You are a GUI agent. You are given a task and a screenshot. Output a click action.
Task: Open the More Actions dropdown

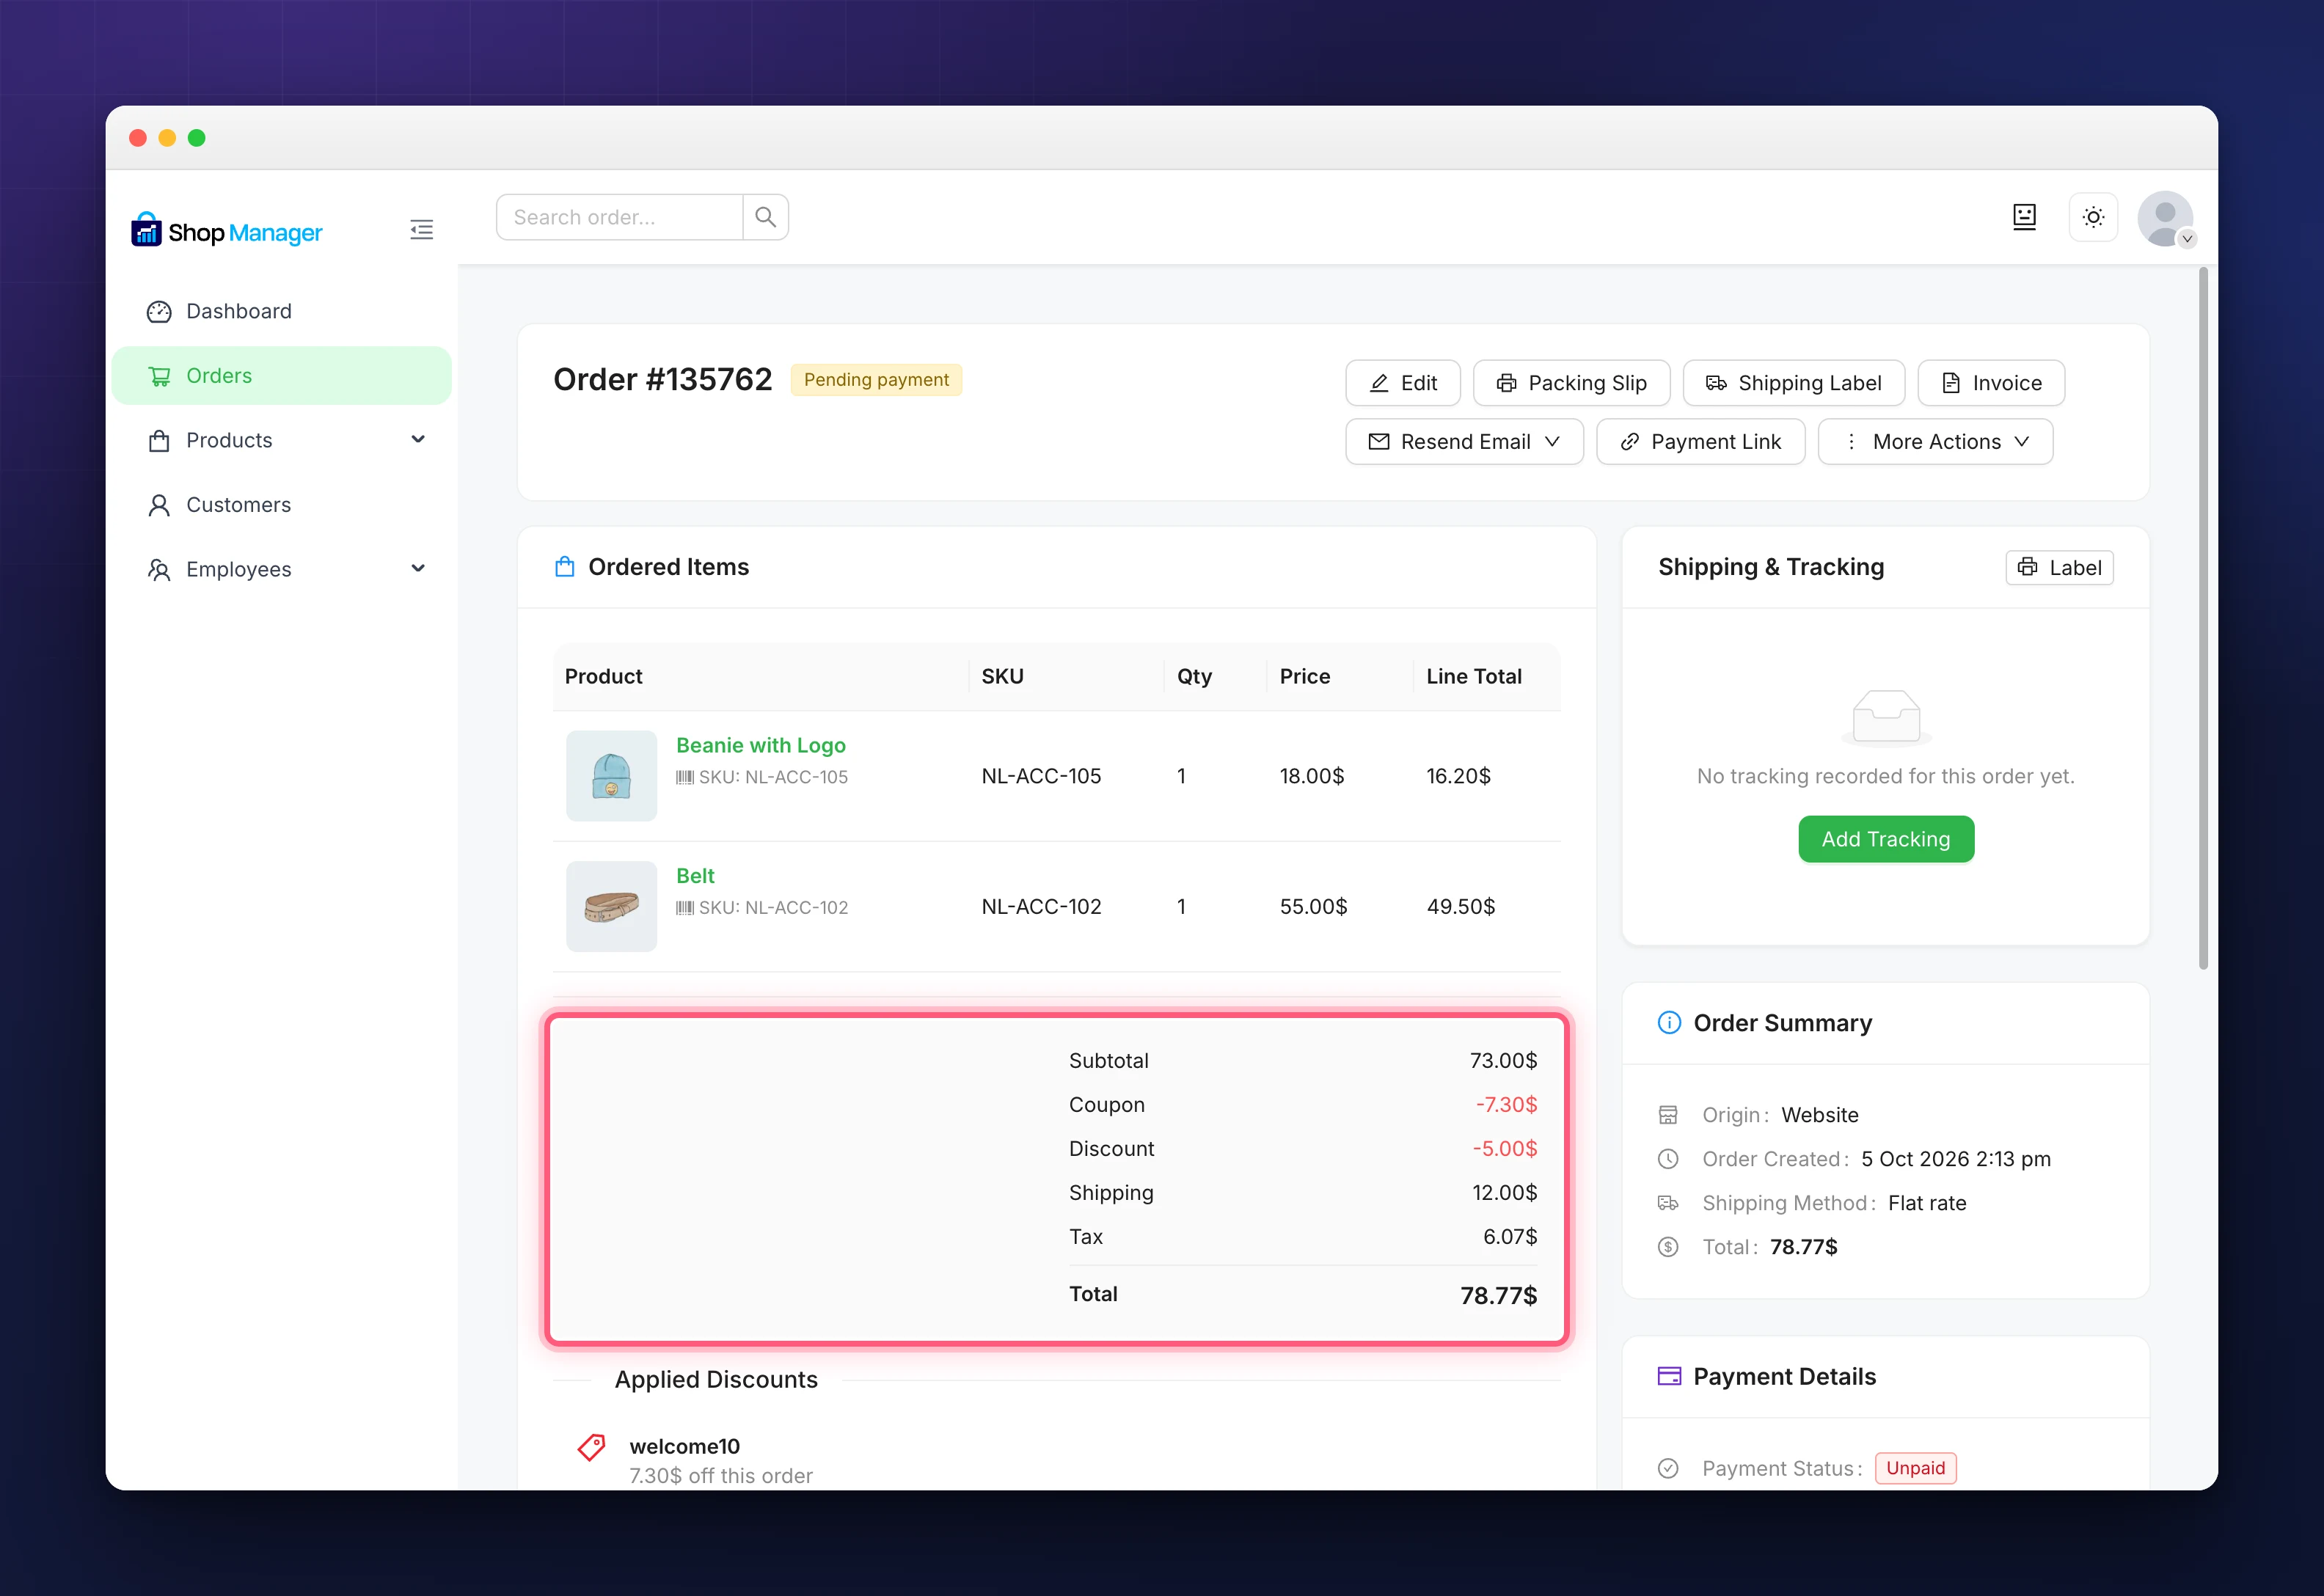(1935, 442)
